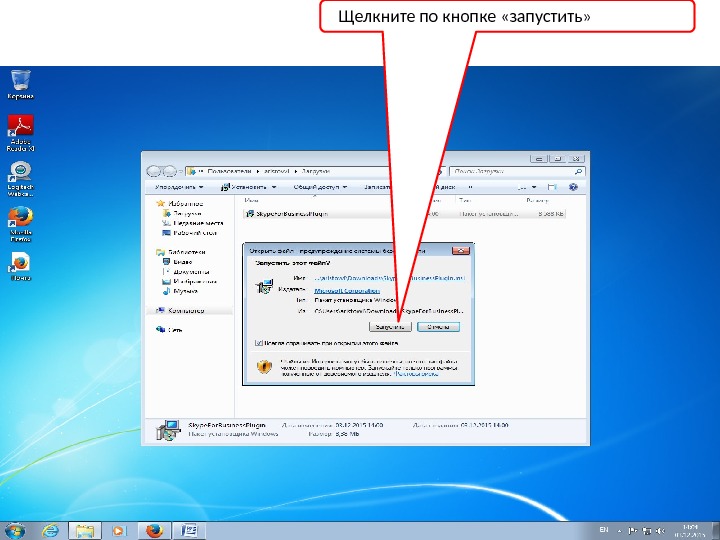The width and height of the screenshot is (720, 540).
Task: Open the Adobe Reader XI desktop icon
Action: tap(21, 133)
